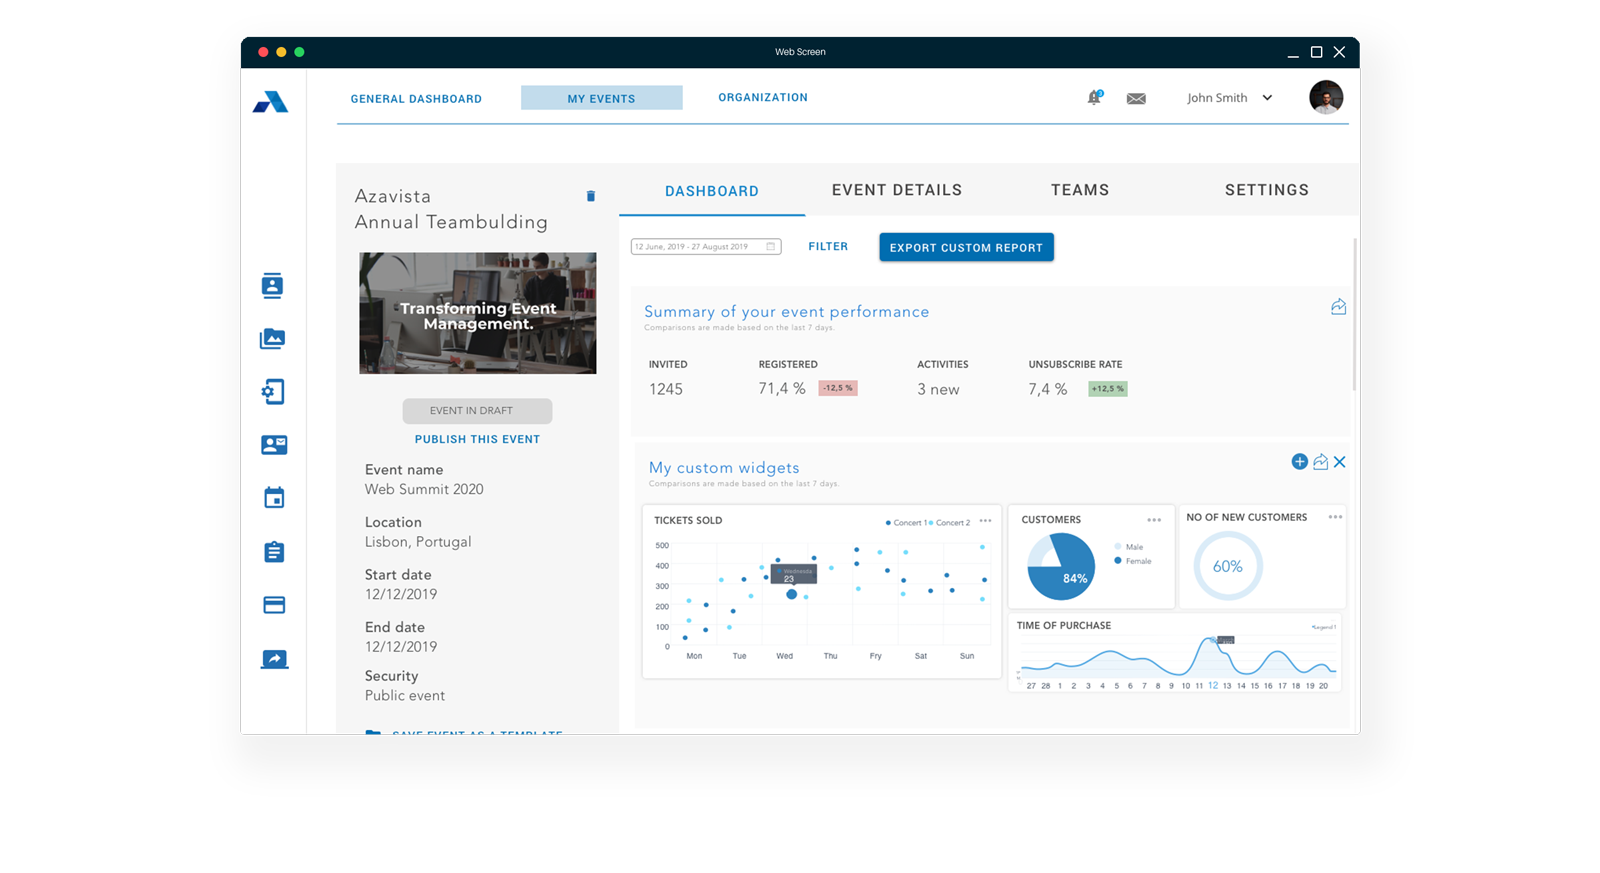Viewport: 1600px width, 873px height.
Task: Toggle the Male legend item
Action: click(1128, 547)
